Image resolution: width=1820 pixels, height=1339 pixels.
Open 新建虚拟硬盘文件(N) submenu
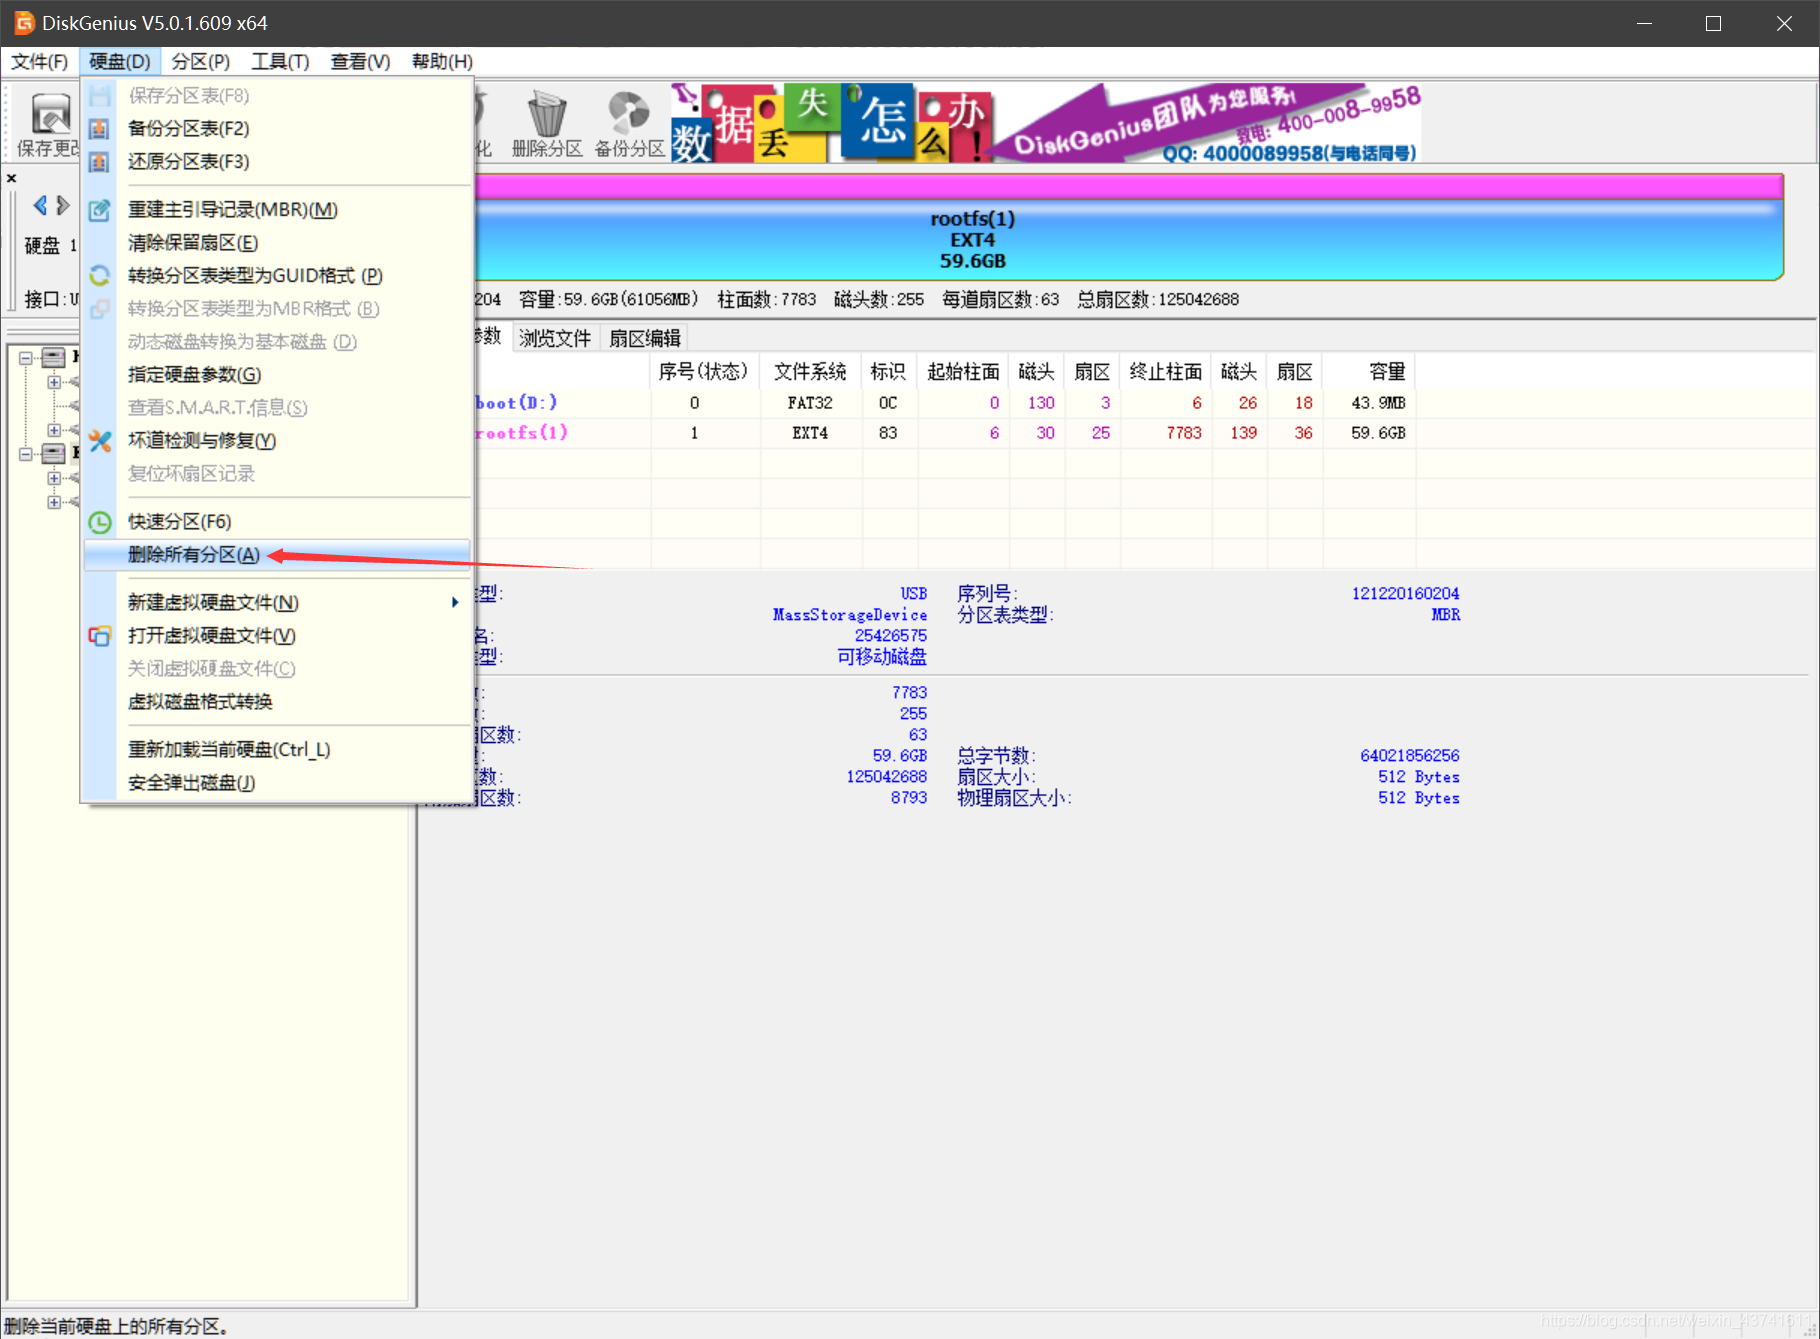[277, 603]
